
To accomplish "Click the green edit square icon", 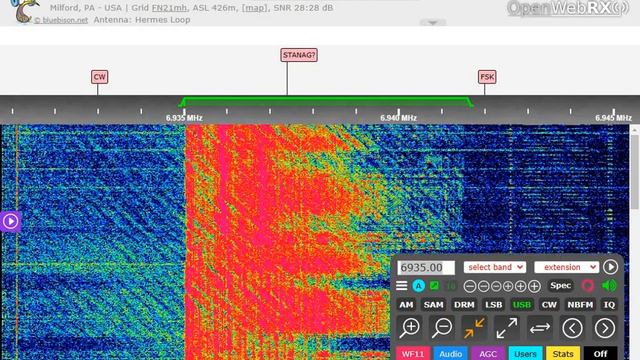I will (435, 286).
